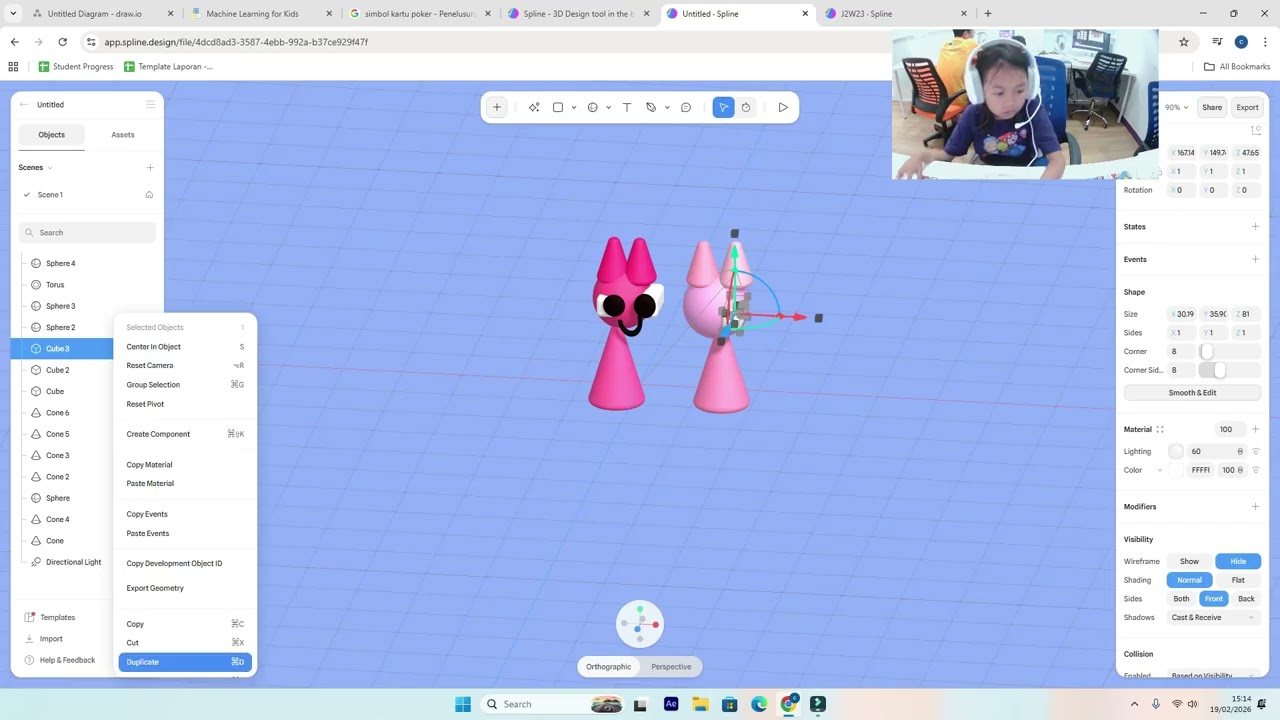Viewport: 1280px width, 720px height.
Task: Expand rectangle shape tool dropdown arrow
Action: pyautogui.click(x=573, y=108)
